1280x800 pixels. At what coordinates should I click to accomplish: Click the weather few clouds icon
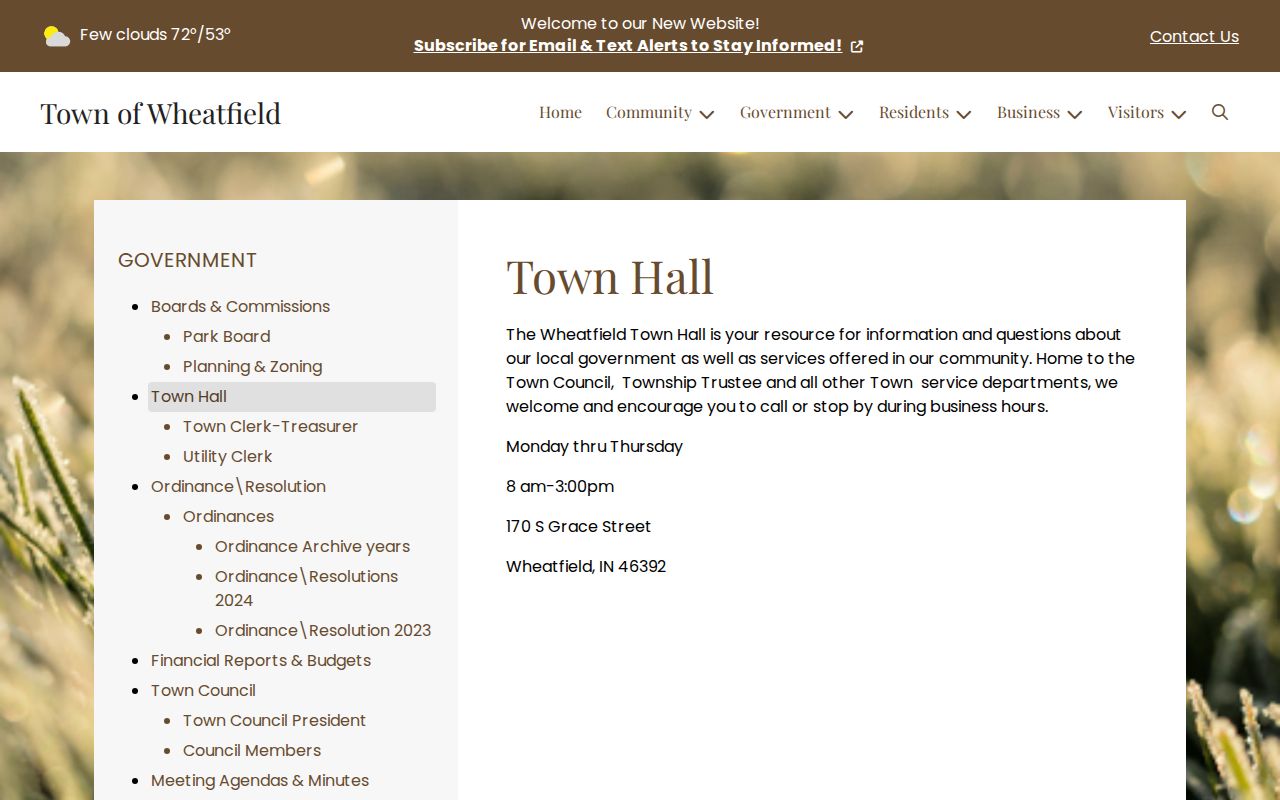tap(57, 36)
